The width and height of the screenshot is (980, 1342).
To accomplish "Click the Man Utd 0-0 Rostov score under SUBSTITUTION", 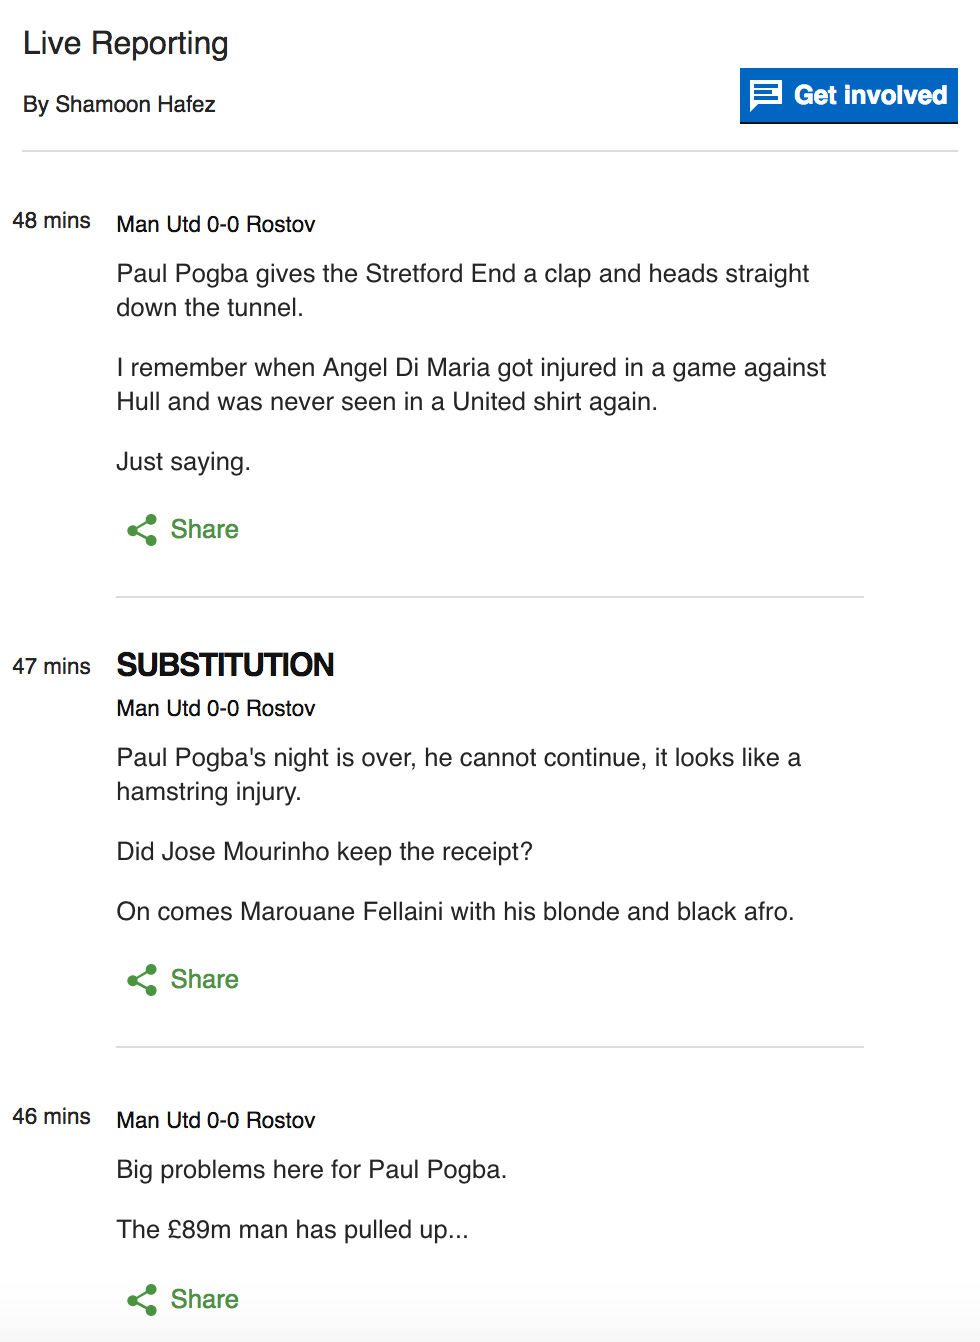I will click(216, 708).
